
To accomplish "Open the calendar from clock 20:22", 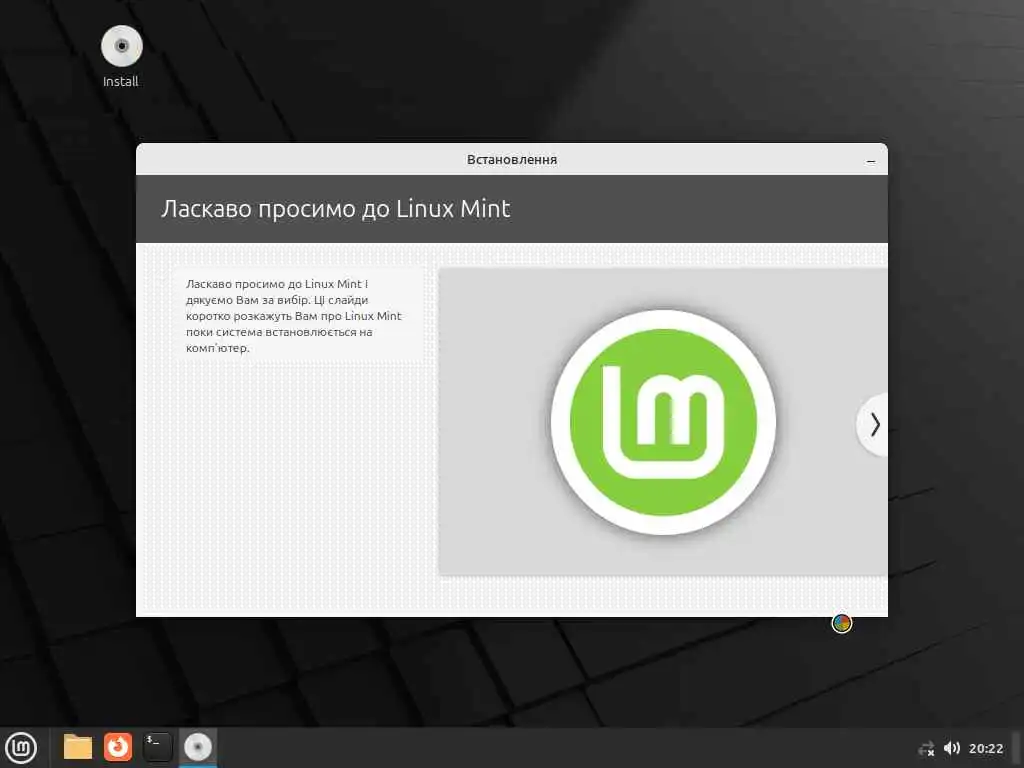I will tap(985, 748).
